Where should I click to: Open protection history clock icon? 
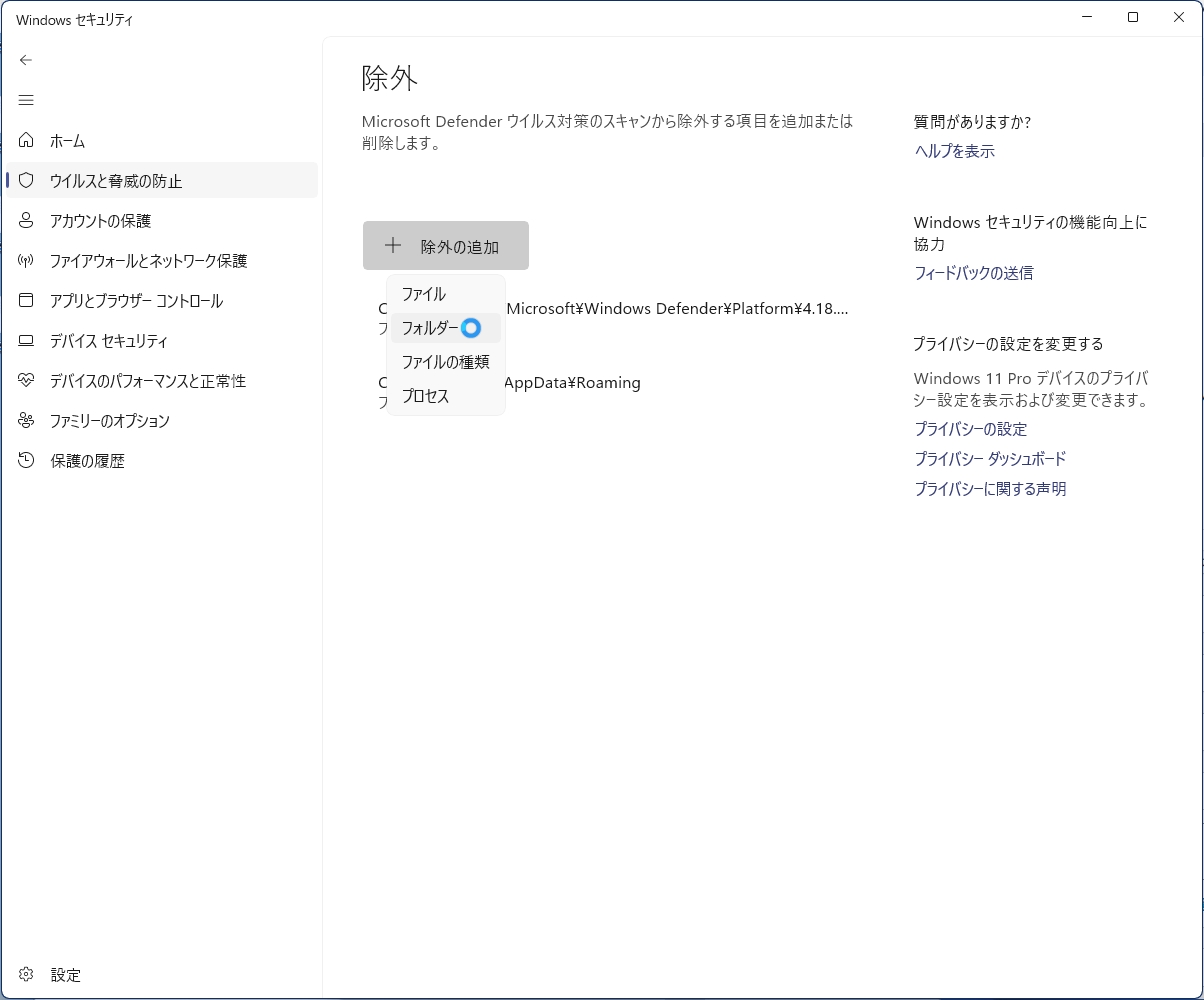tap(27, 461)
